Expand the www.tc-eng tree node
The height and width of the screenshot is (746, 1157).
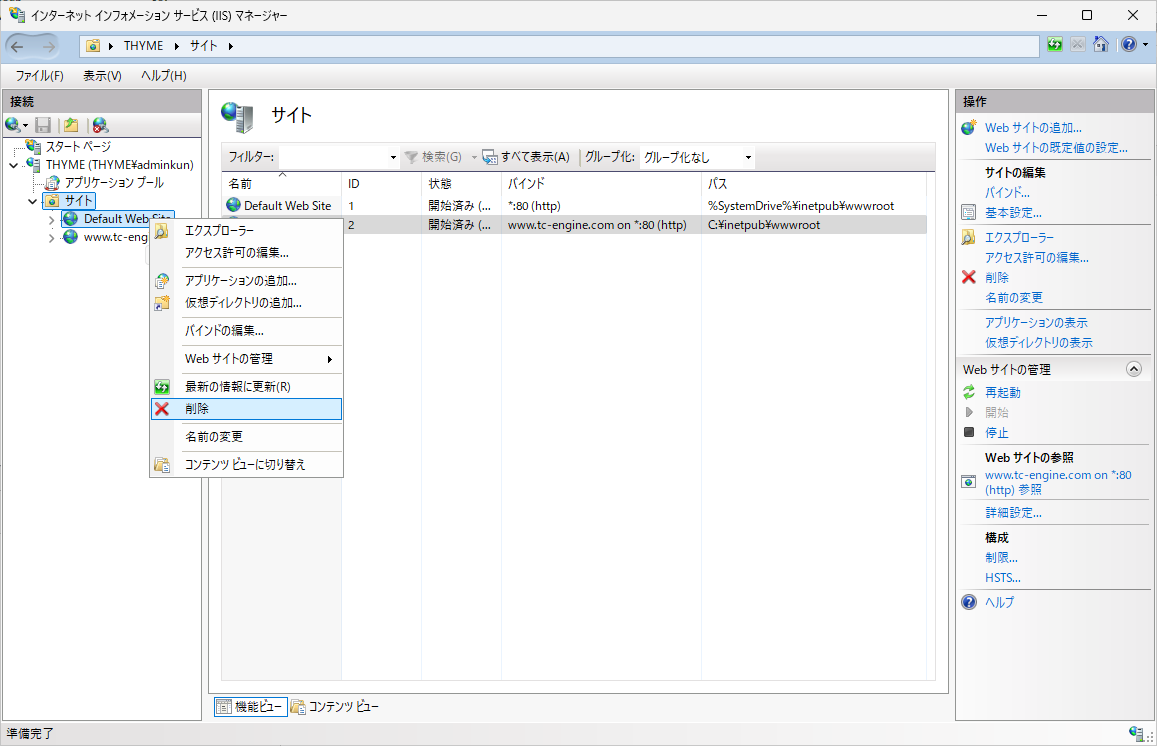(51, 238)
